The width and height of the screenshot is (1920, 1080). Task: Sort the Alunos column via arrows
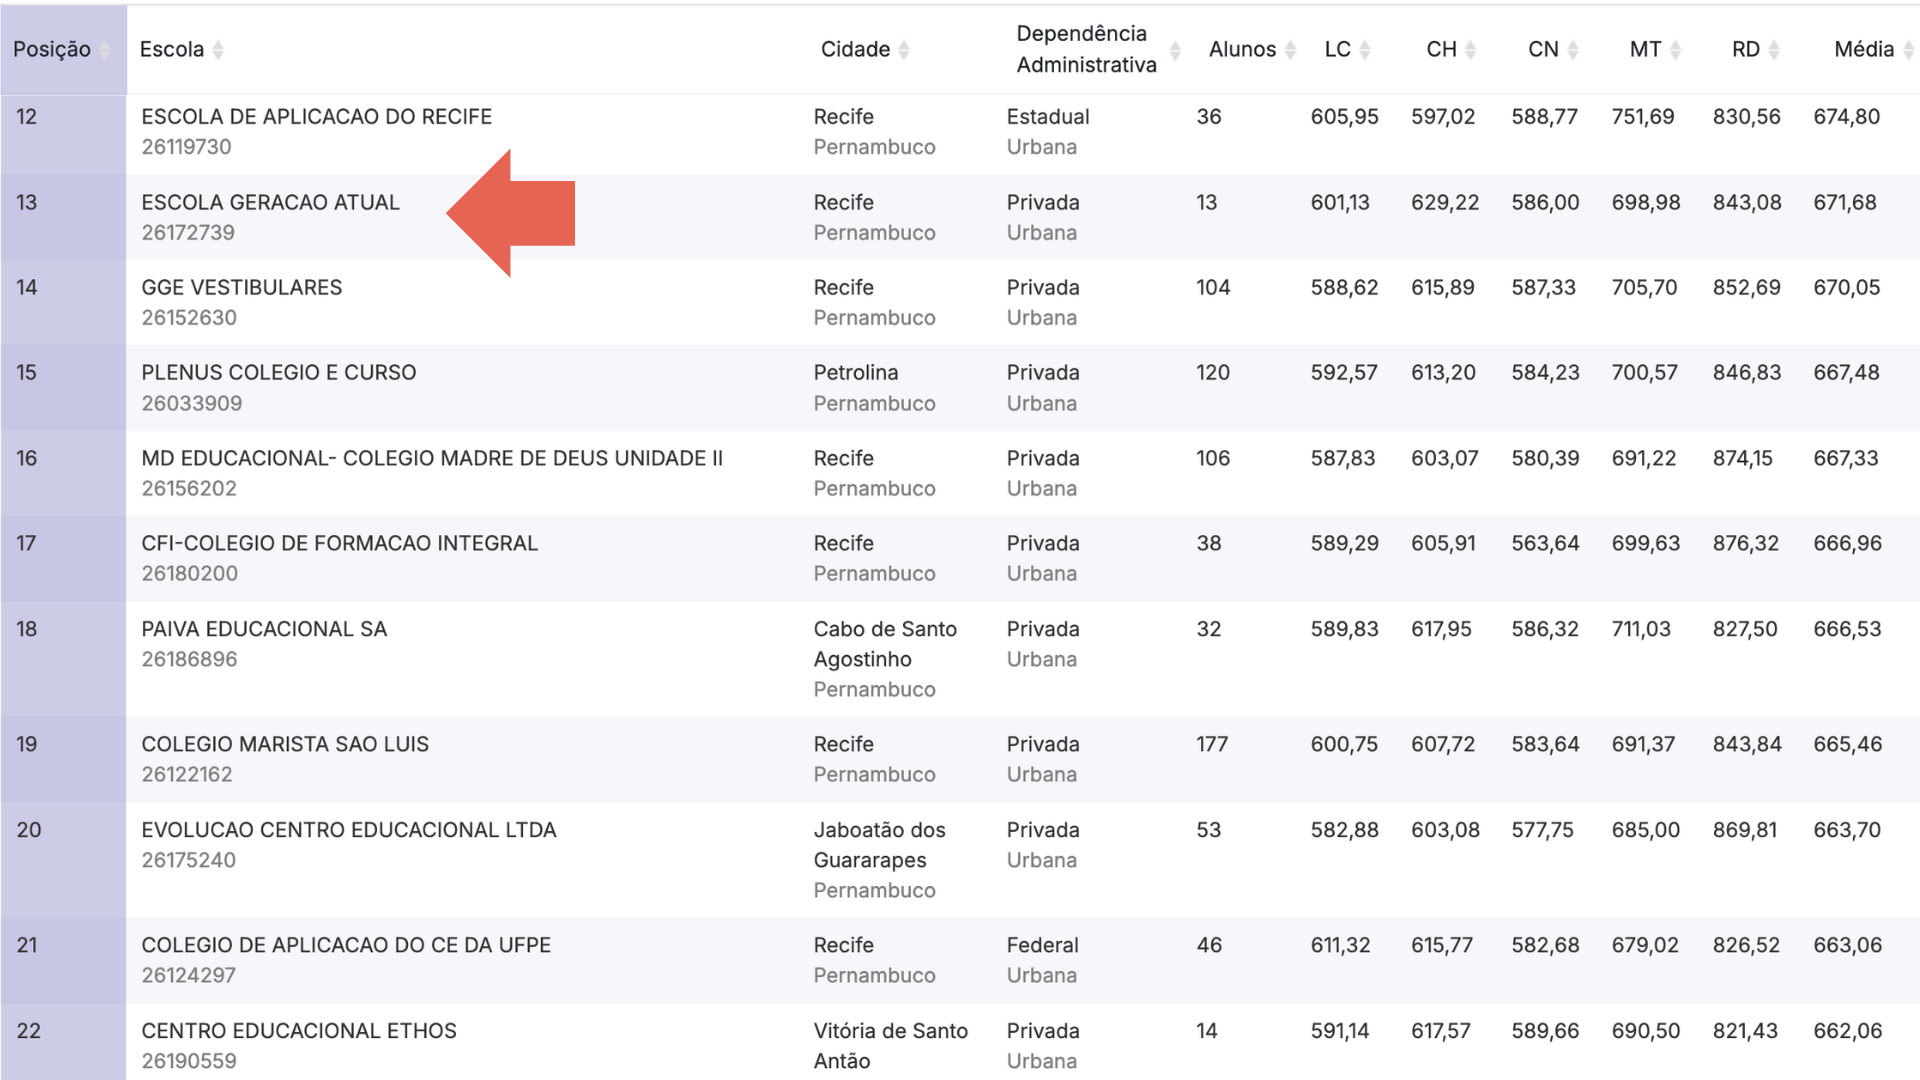pos(1290,50)
